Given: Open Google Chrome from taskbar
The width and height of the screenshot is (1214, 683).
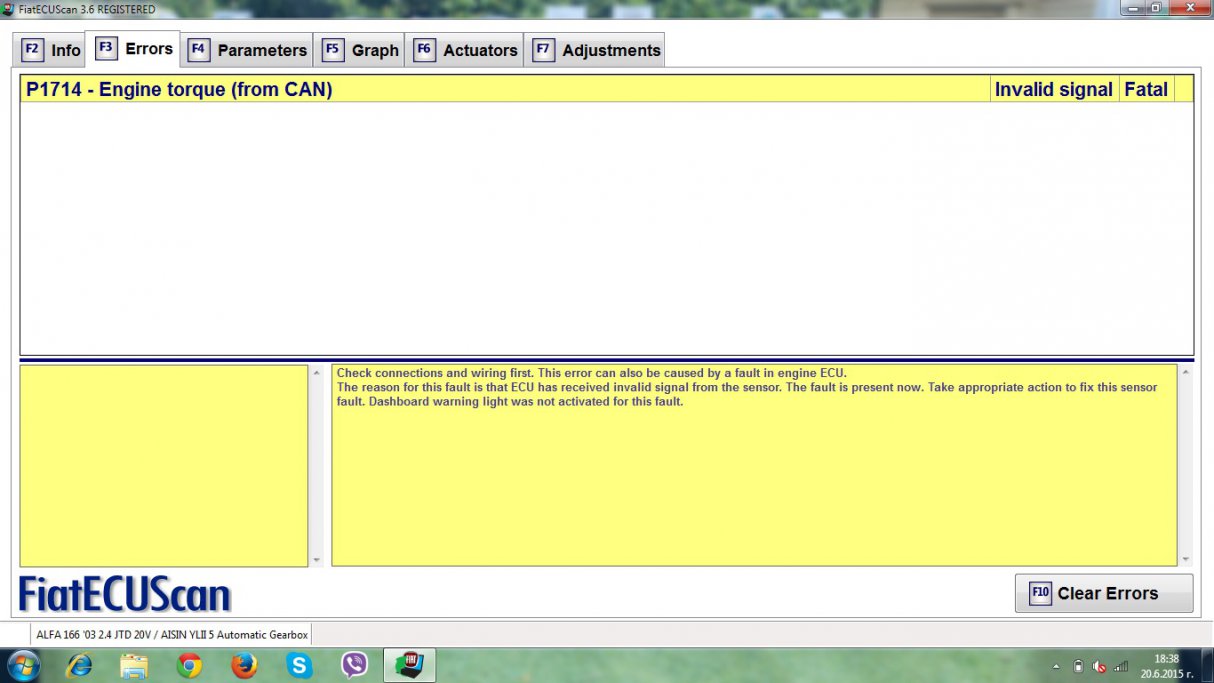Looking at the screenshot, I should 189,665.
